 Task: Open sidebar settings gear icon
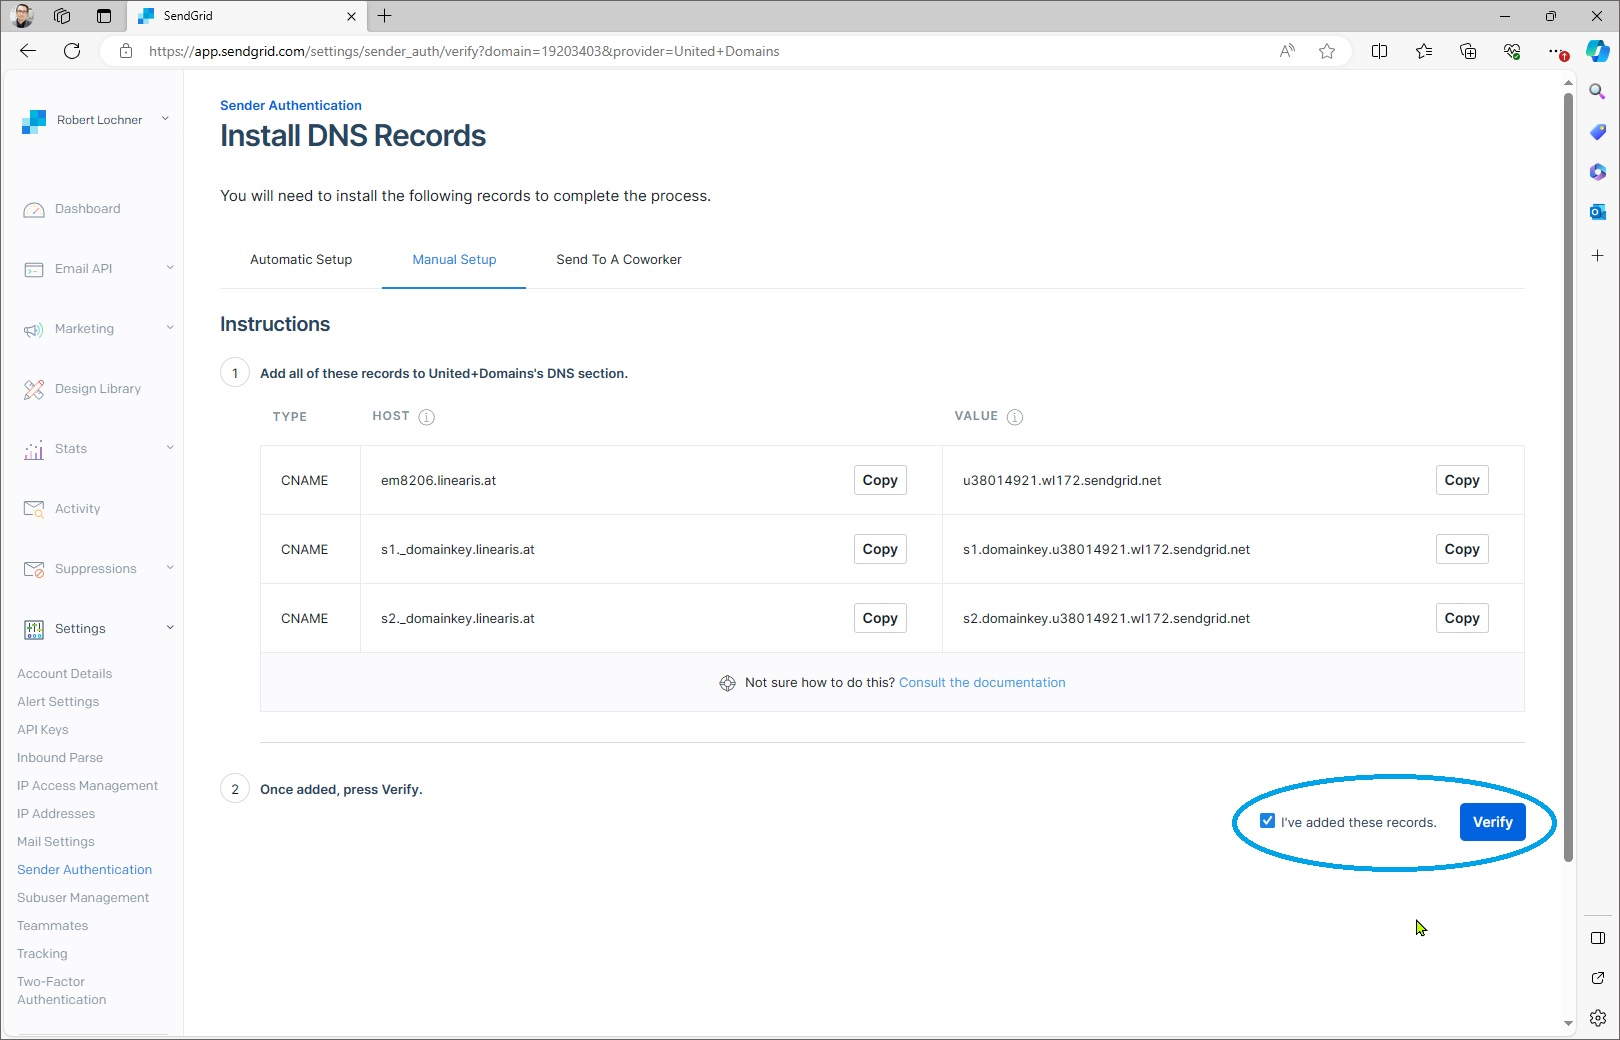pos(1597,1018)
